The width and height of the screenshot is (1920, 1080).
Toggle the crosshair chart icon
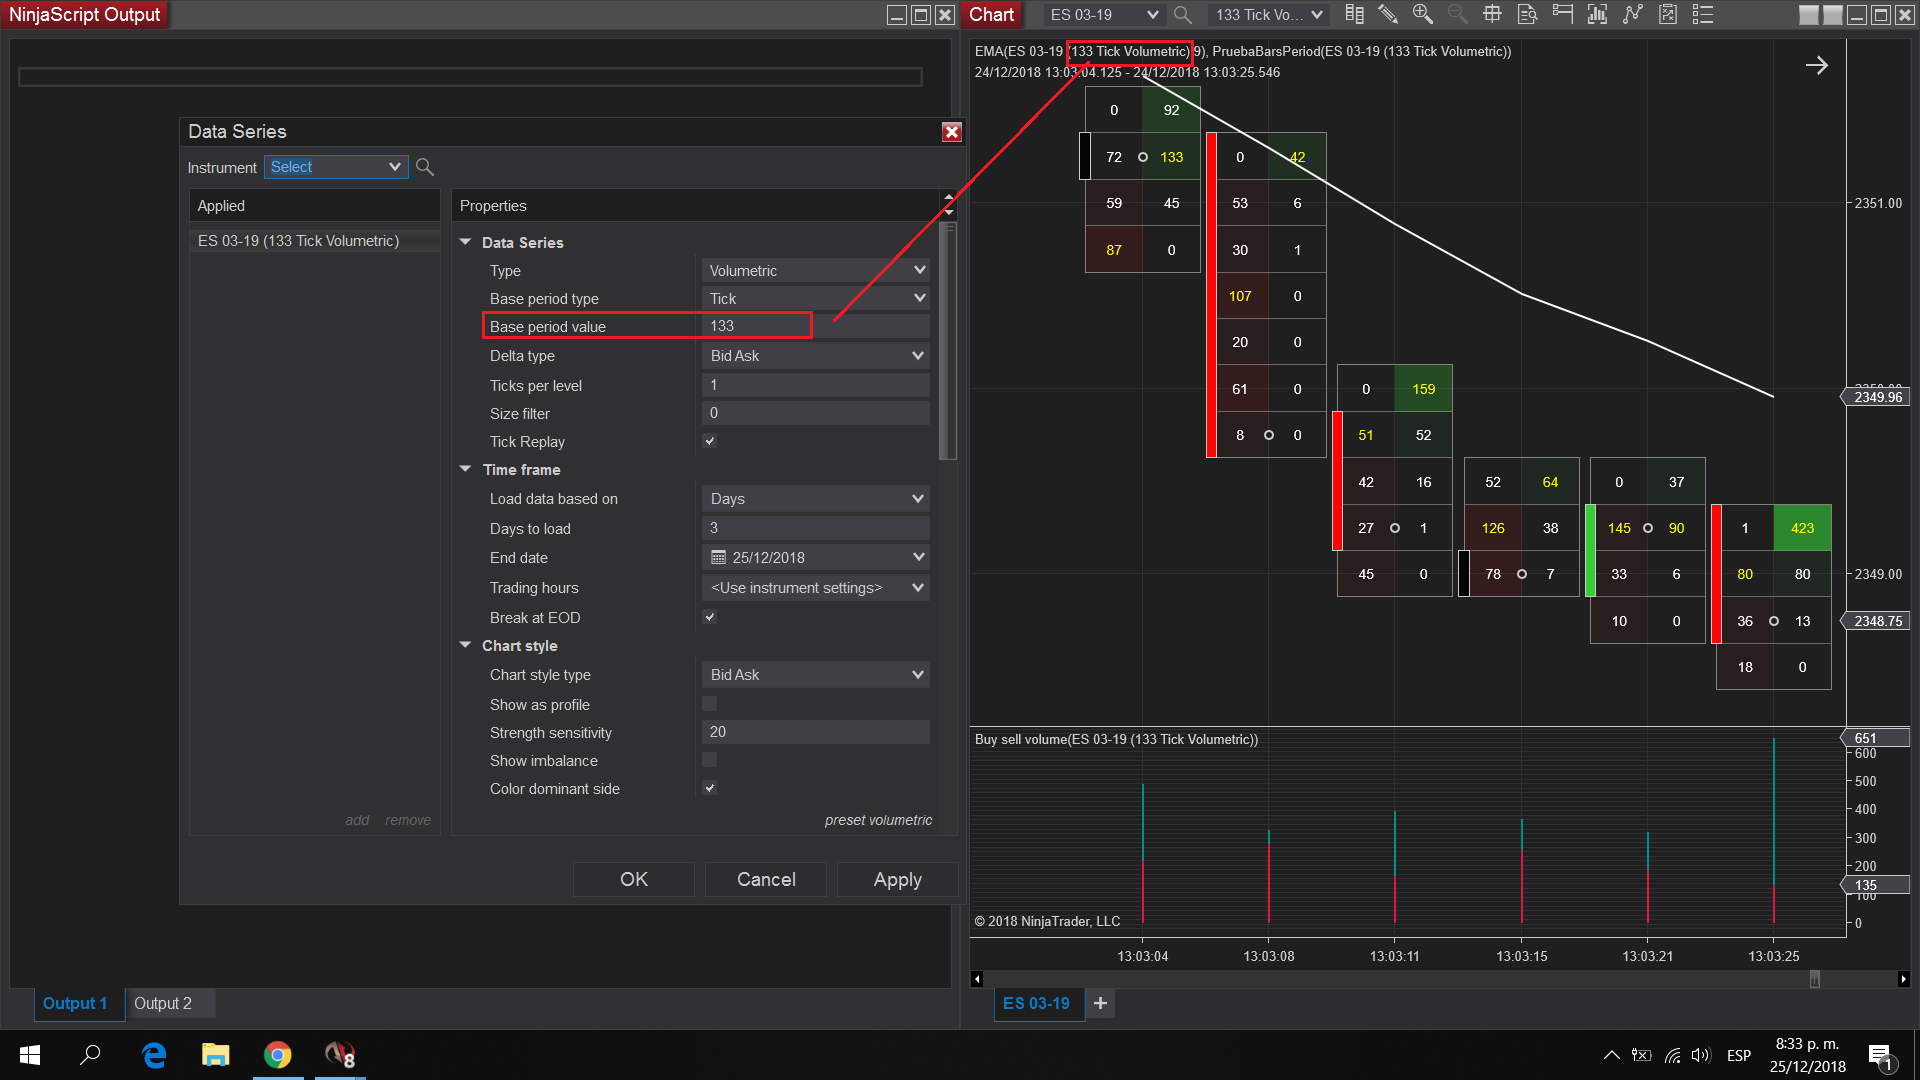pyautogui.click(x=1492, y=14)
